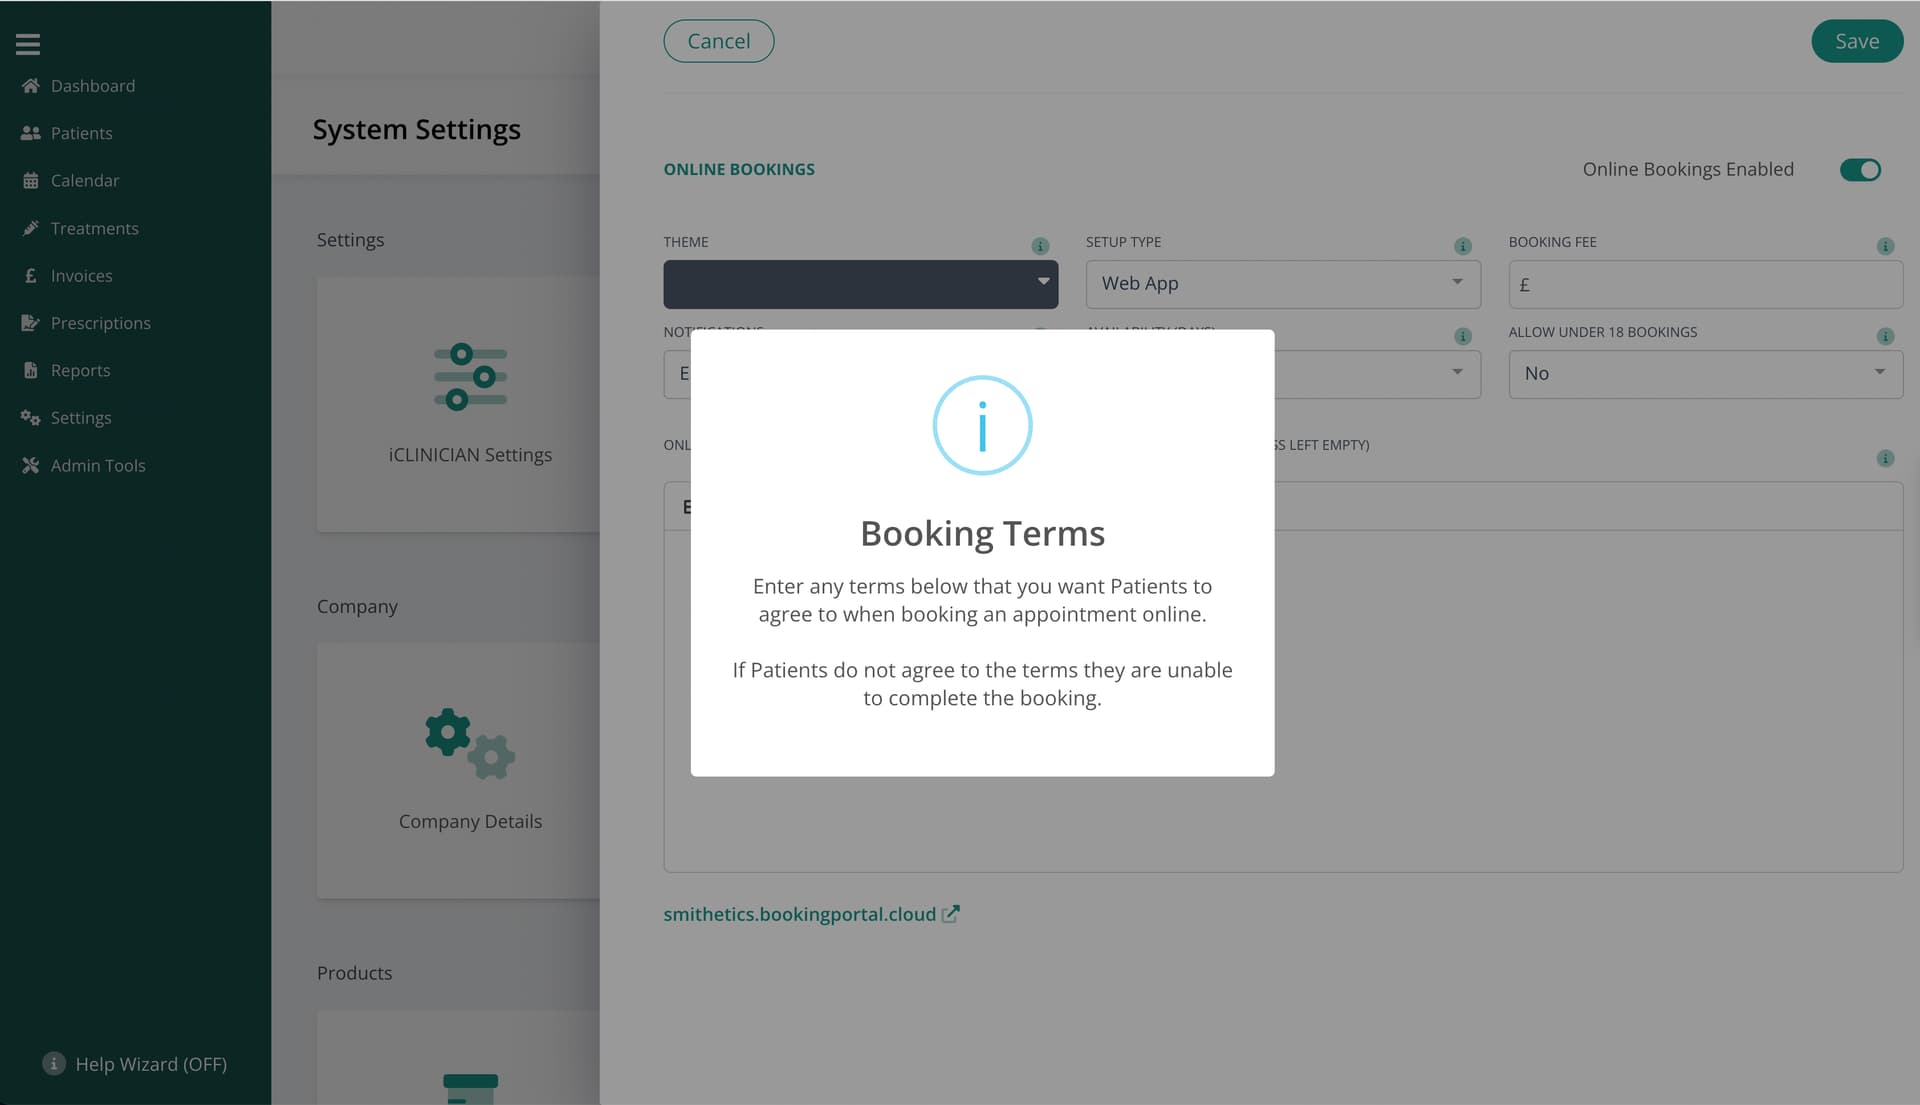Open the Theme dropdown

click(860, 284)
